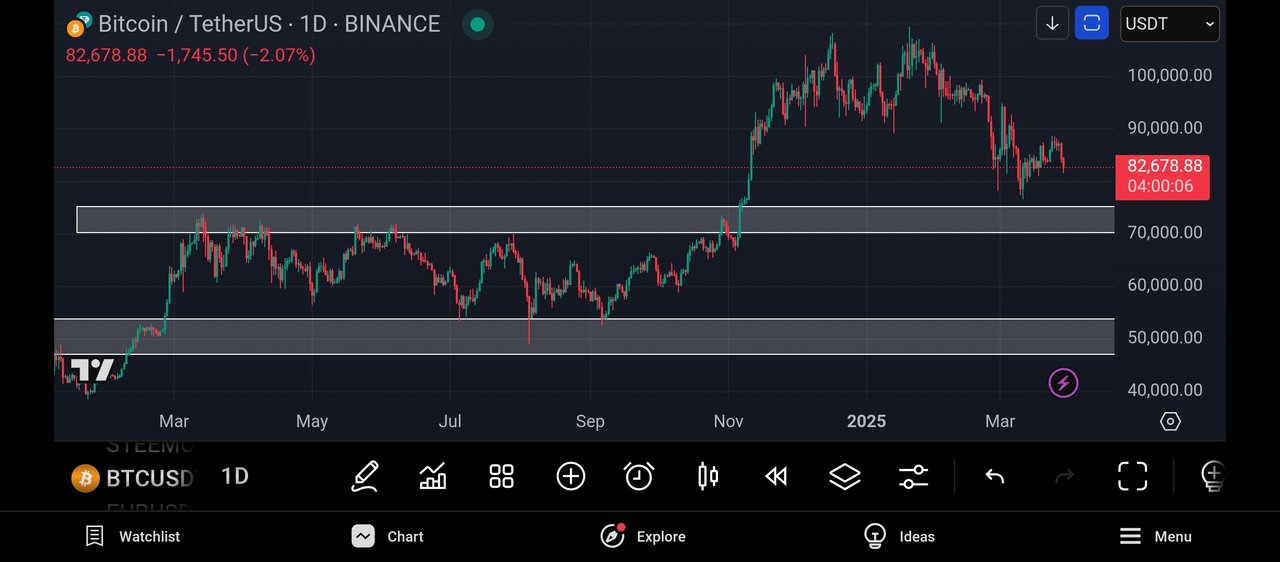The width and height of the screenshot is (1280, 562).
Task: Tap the plus circle add symbol icon
Action: tap(570, 476)
